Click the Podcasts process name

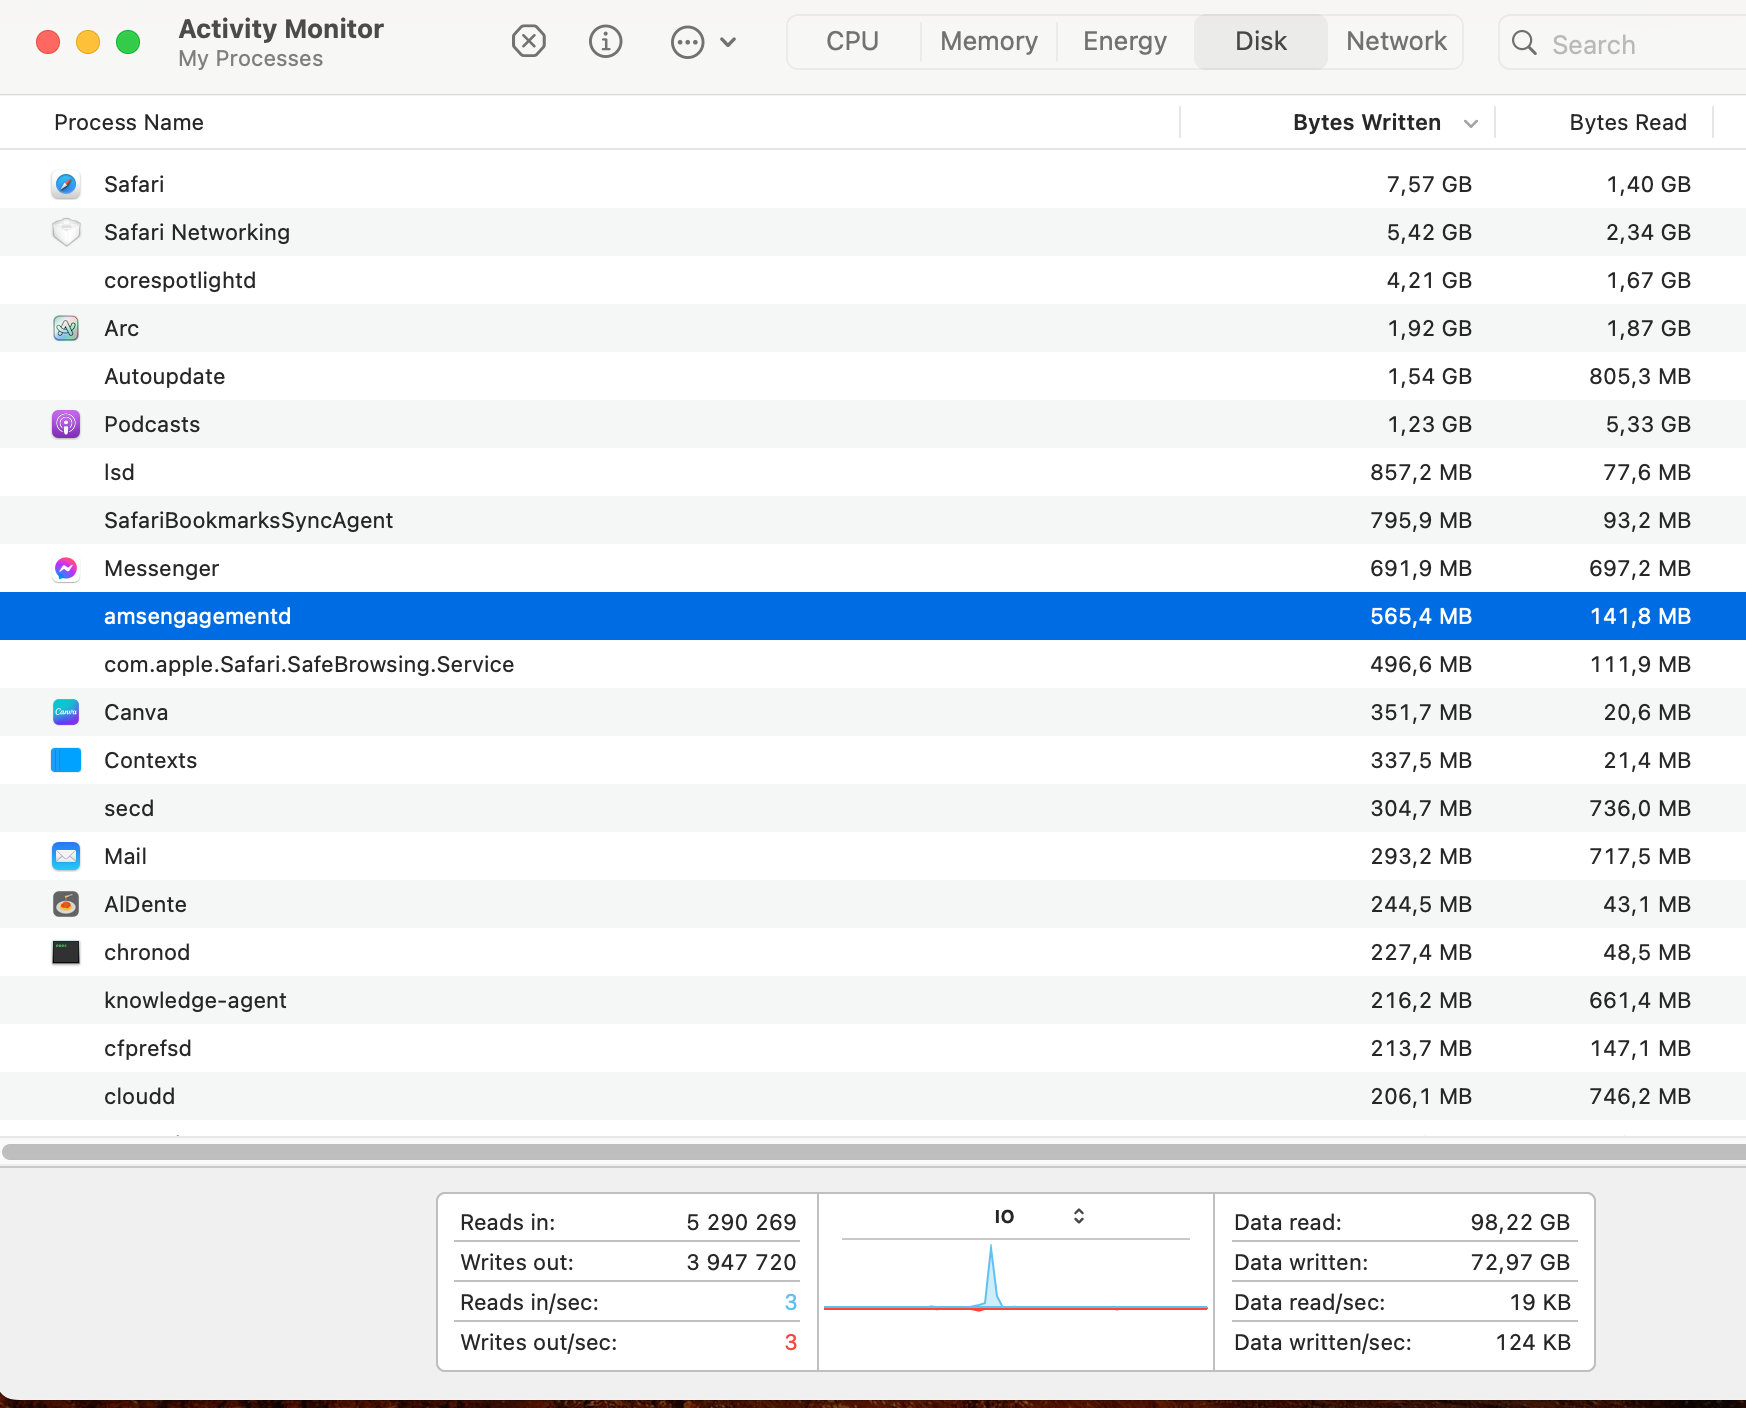[152, 424]
